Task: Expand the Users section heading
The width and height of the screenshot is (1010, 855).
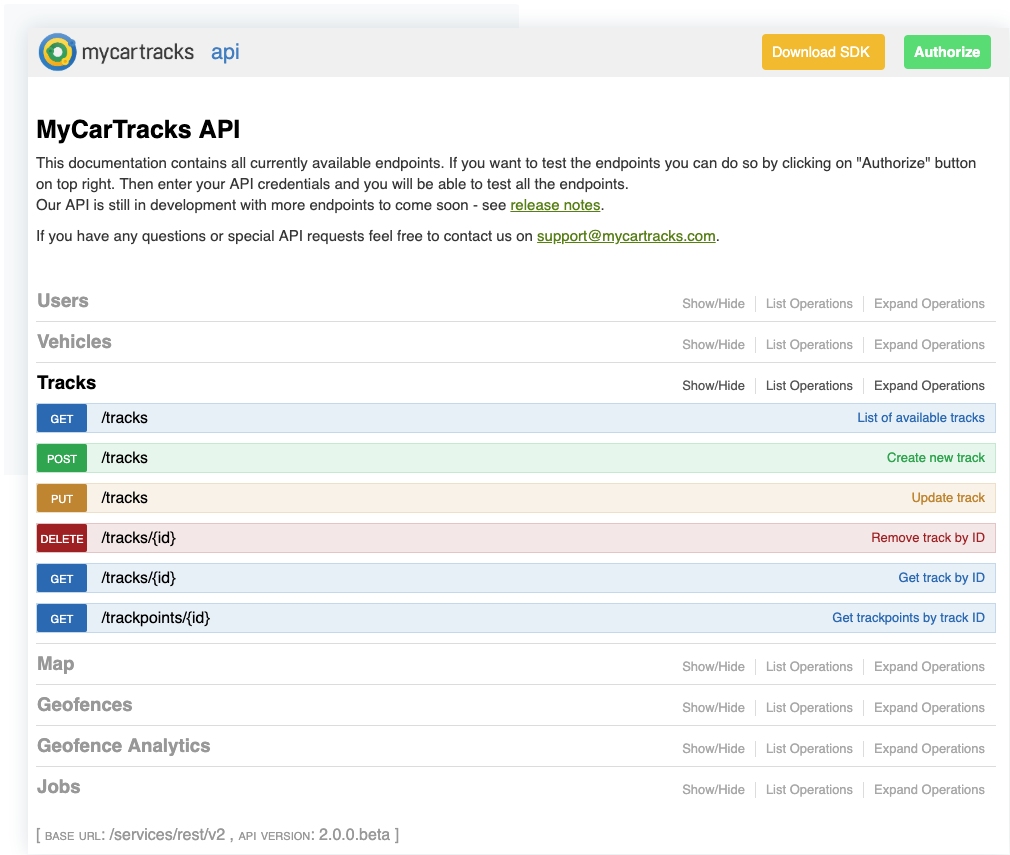Action: (x=62, y=301)
